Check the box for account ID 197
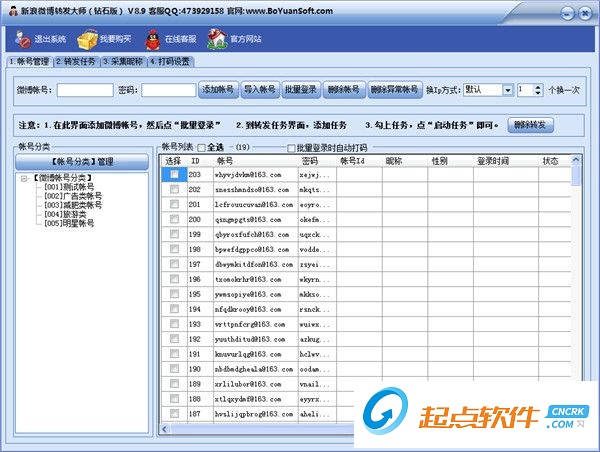600x452 pixels. 174,264
